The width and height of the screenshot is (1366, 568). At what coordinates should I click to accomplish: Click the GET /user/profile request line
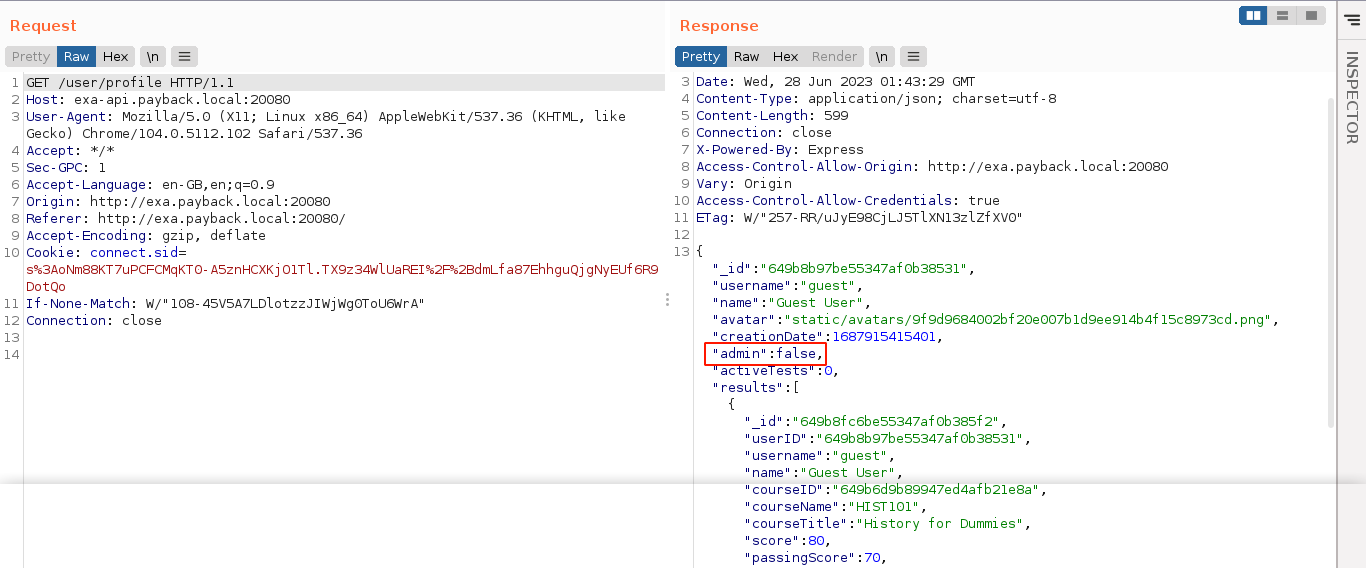(x=130, y=82)
